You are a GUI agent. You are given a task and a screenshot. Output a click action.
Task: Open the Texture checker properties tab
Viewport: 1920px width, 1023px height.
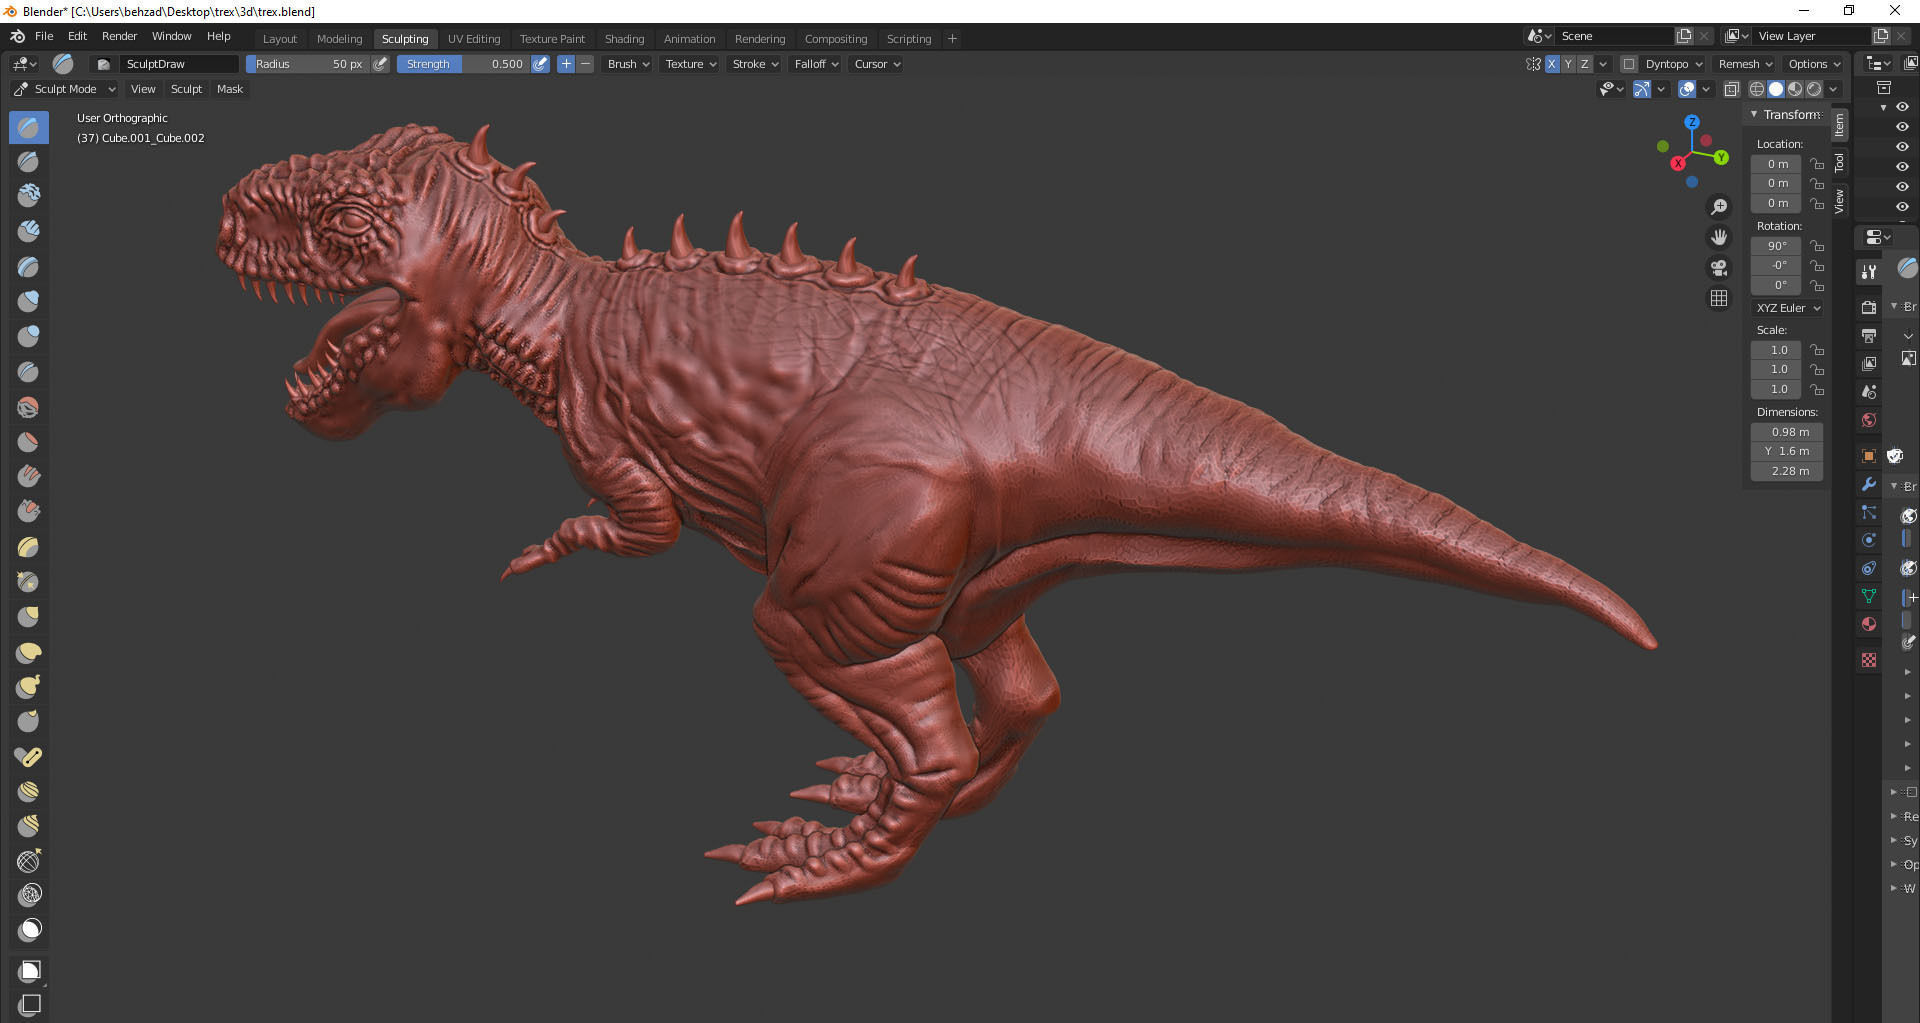point(1868,660)
